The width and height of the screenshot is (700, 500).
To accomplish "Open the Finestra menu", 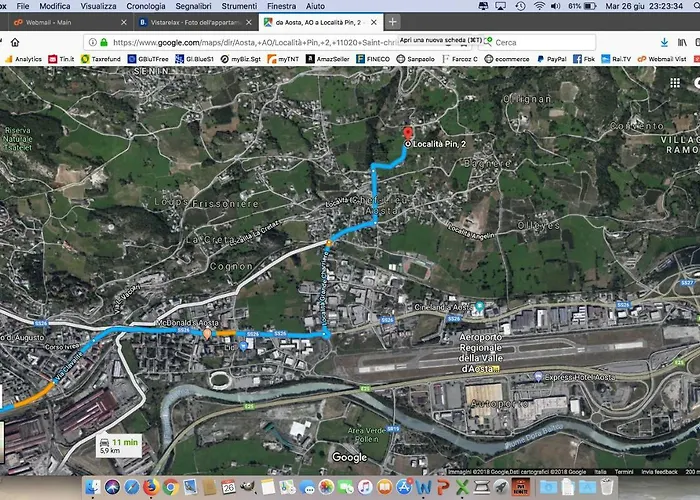I will pos(281,6).
